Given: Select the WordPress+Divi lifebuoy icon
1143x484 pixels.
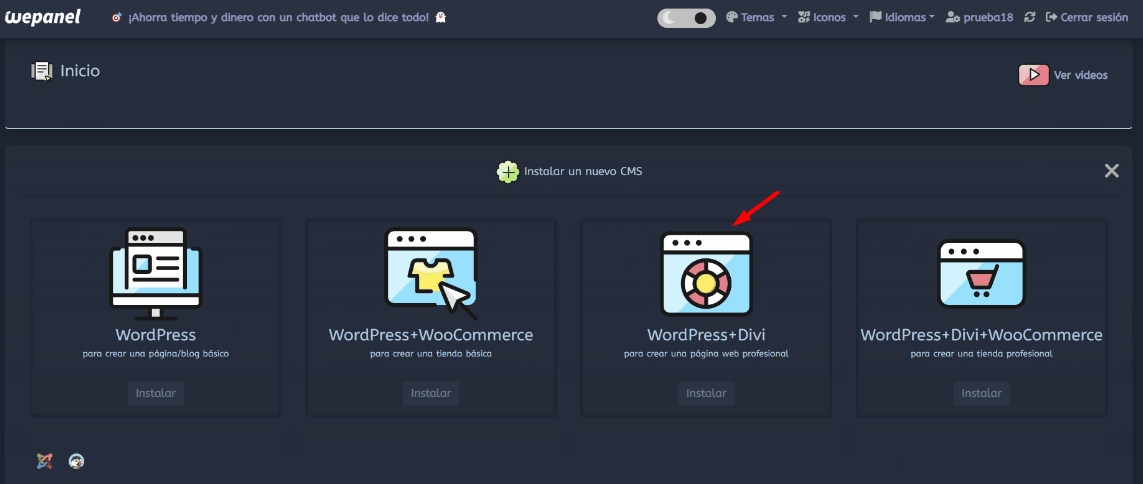Looking at the screenshot, I should (x=706, y=273).
